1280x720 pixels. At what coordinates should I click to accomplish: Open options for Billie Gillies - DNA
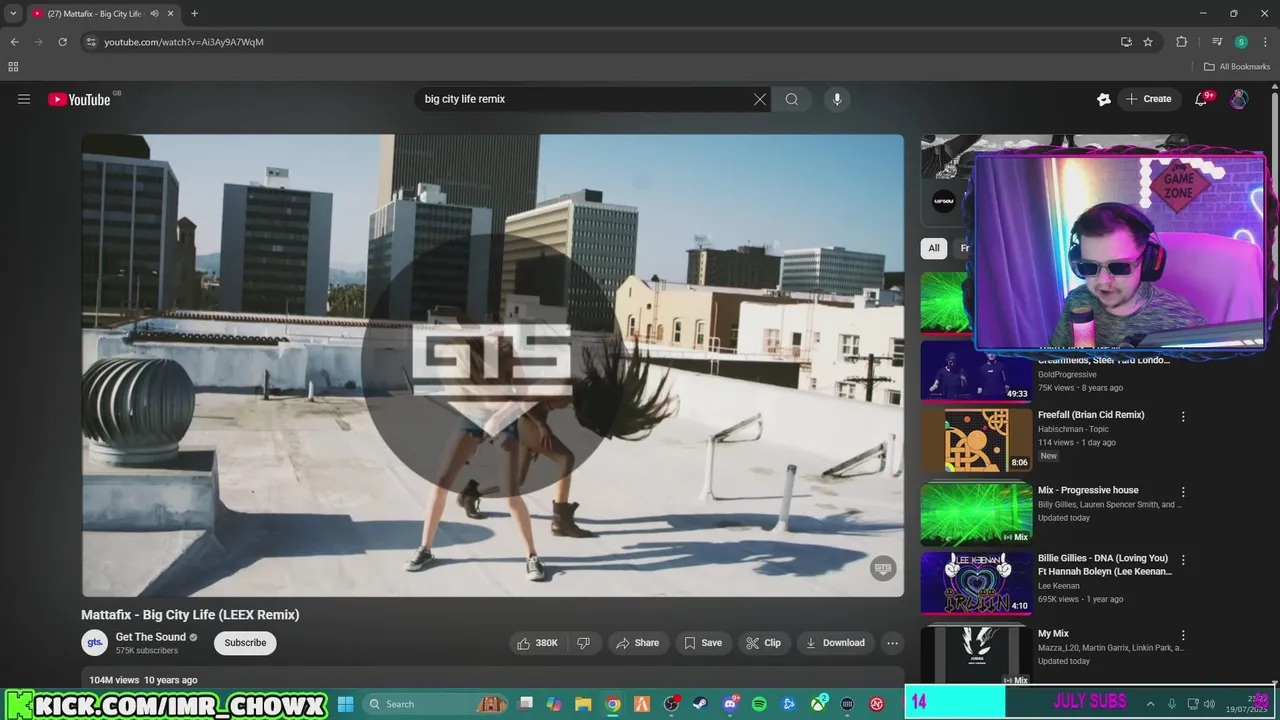pos(1183,560)
